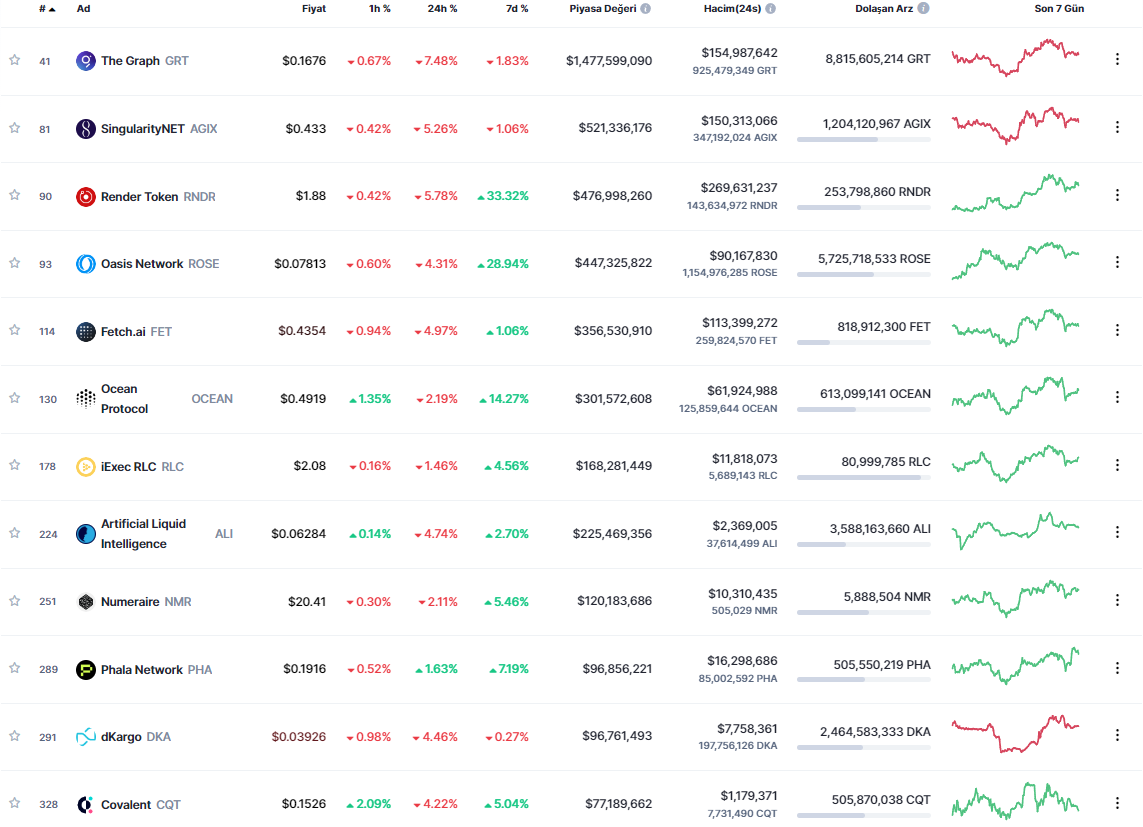
Task: Click The Graph coin logo icon
Action: pyautogui.click(x=86, y=61)
